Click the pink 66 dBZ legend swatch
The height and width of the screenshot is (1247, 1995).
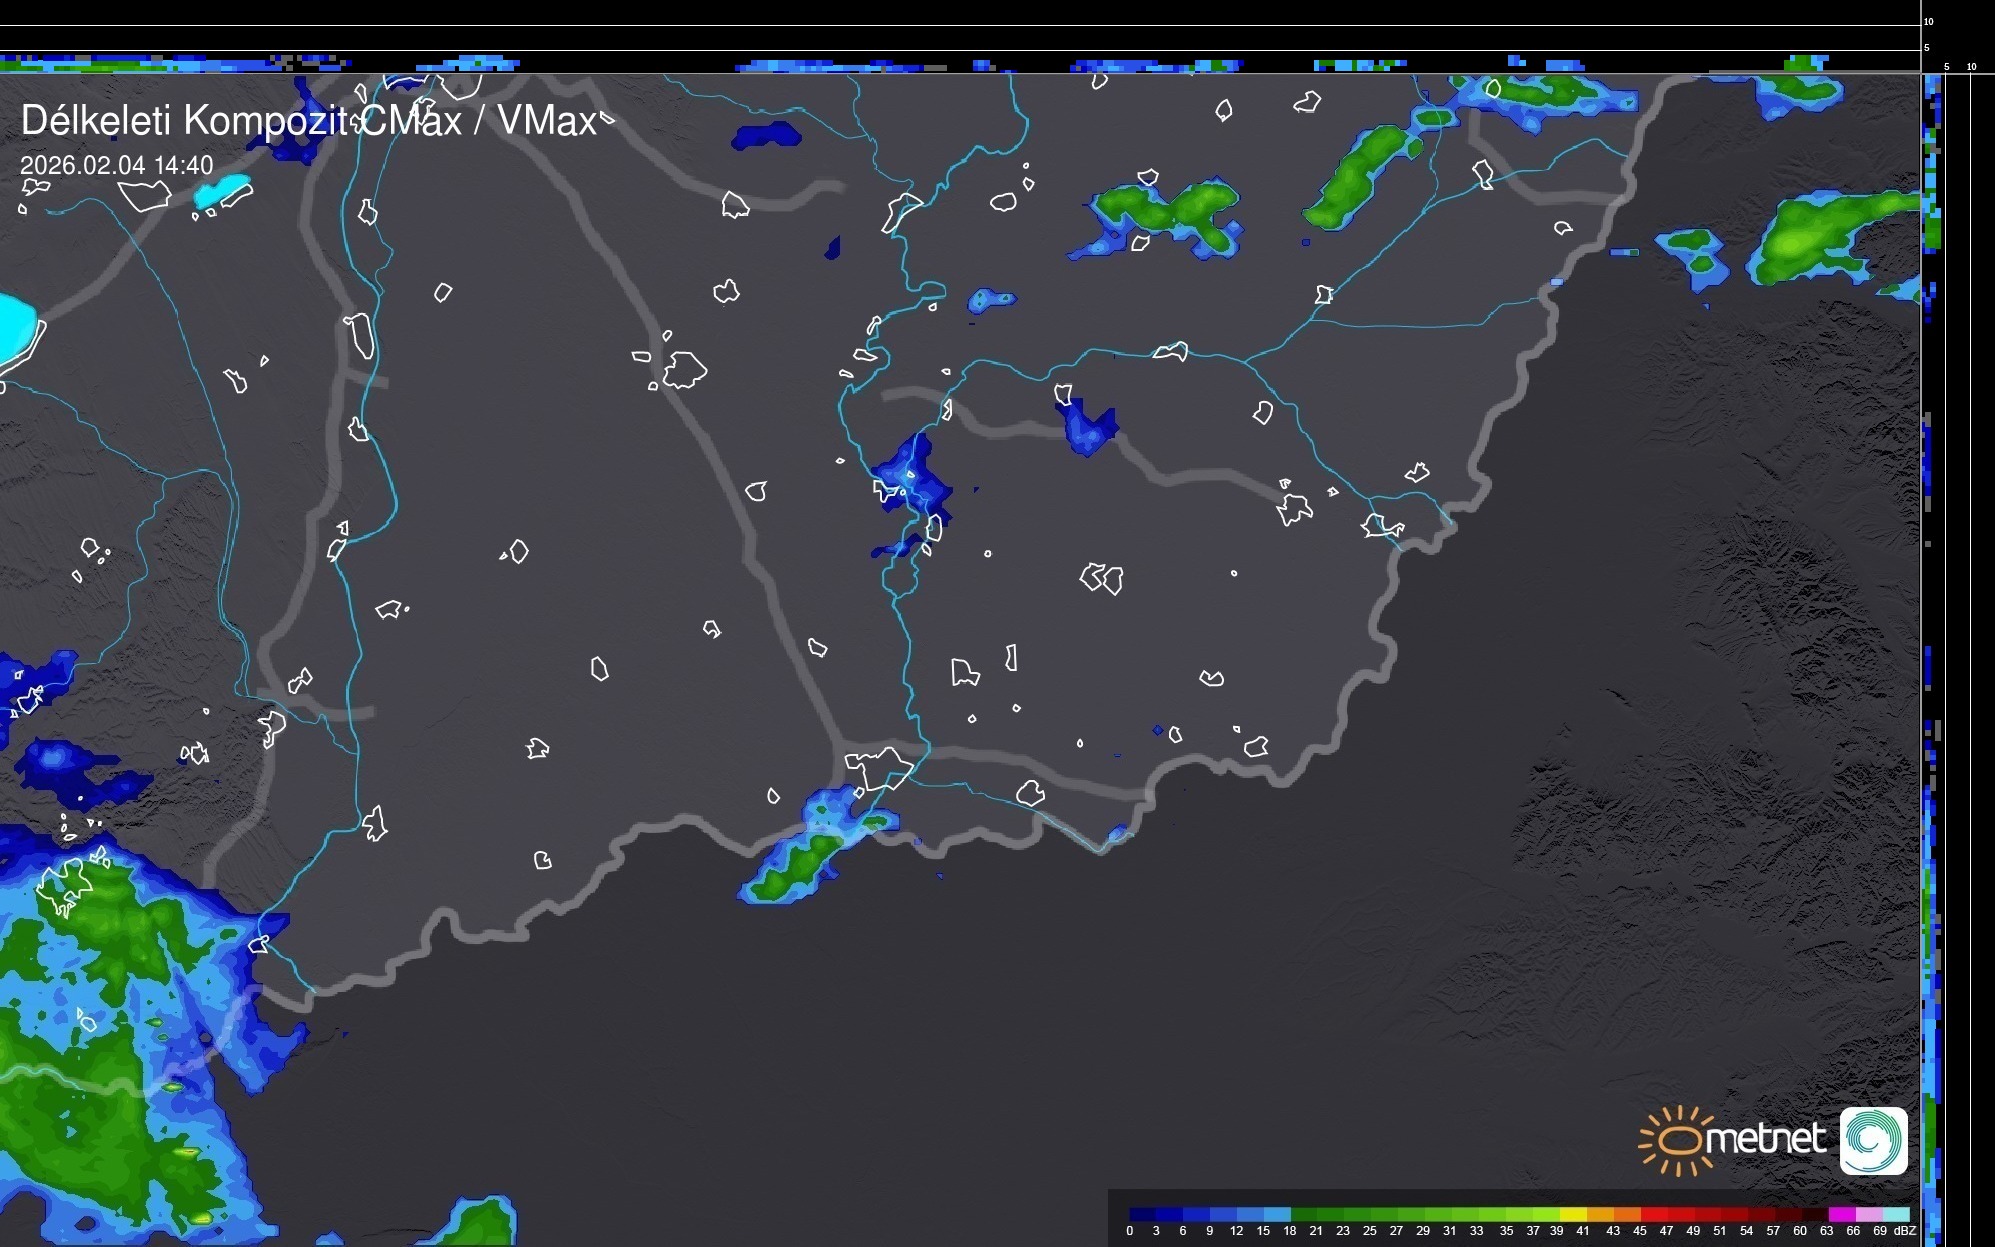[1870, 1214]
